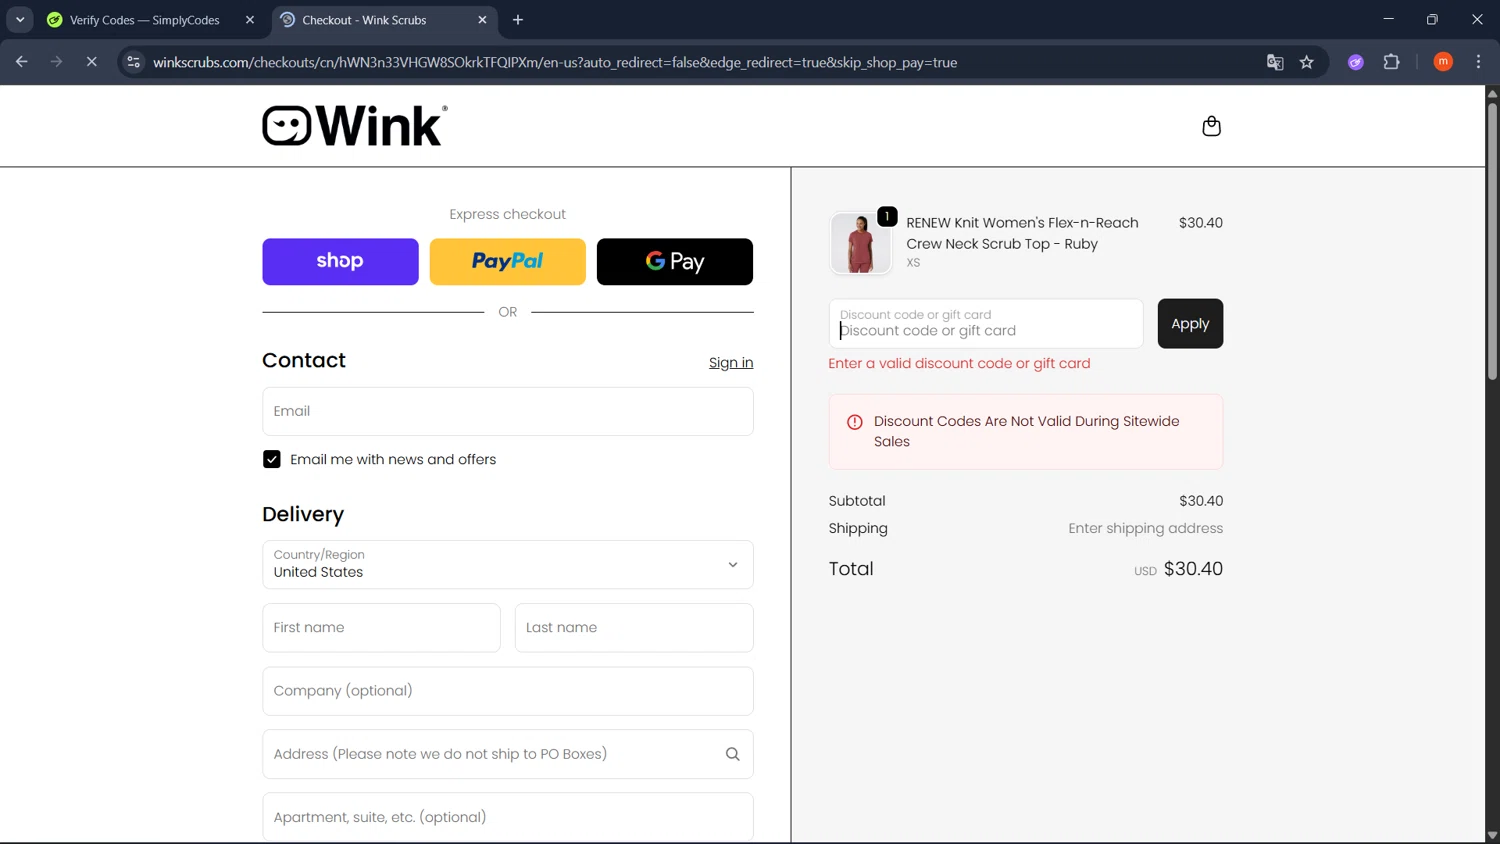1500x844 pixels.
Task: Open the purple extension icon
Action: [1356, 62]
